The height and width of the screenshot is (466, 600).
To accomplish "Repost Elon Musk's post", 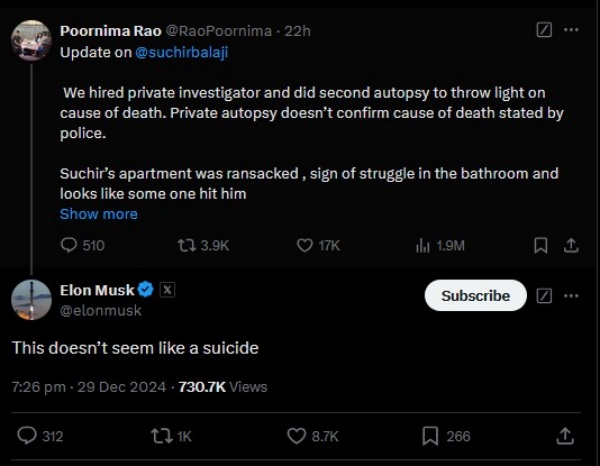I will [x=159, y=435].
